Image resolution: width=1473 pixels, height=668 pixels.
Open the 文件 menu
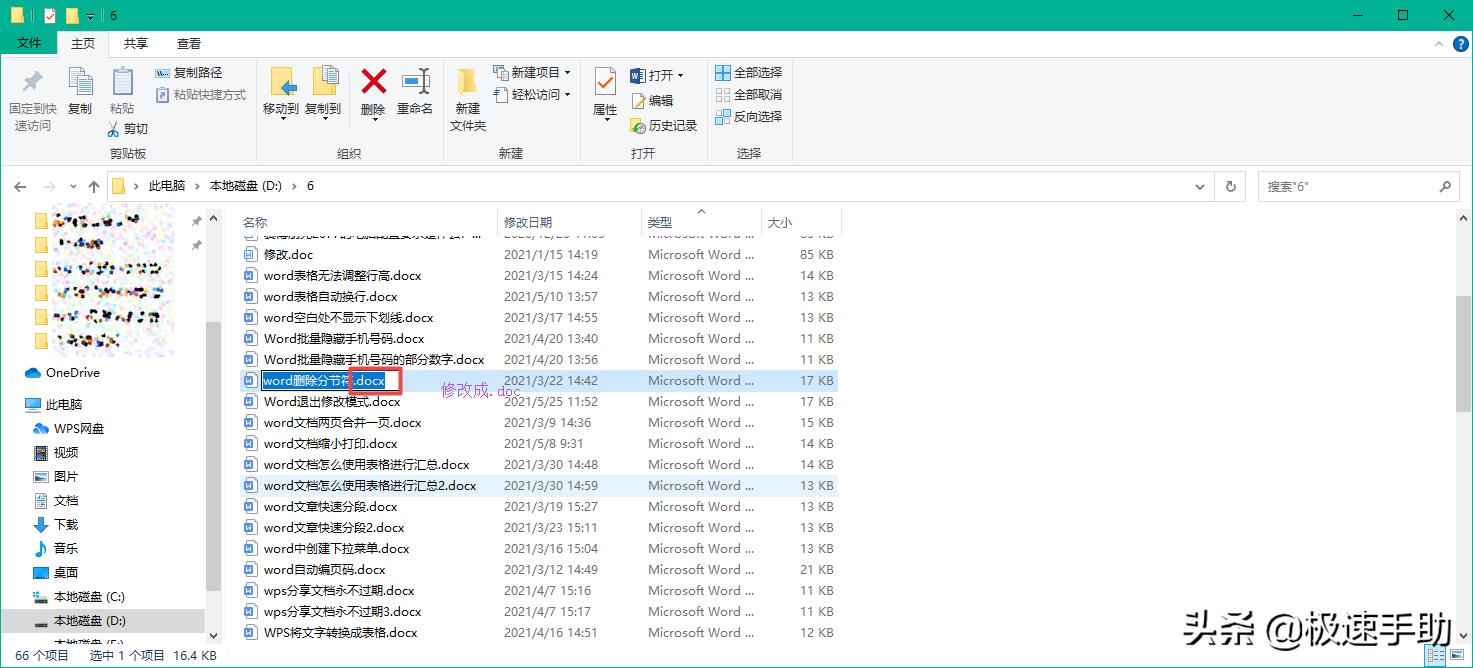coord(30,43)
